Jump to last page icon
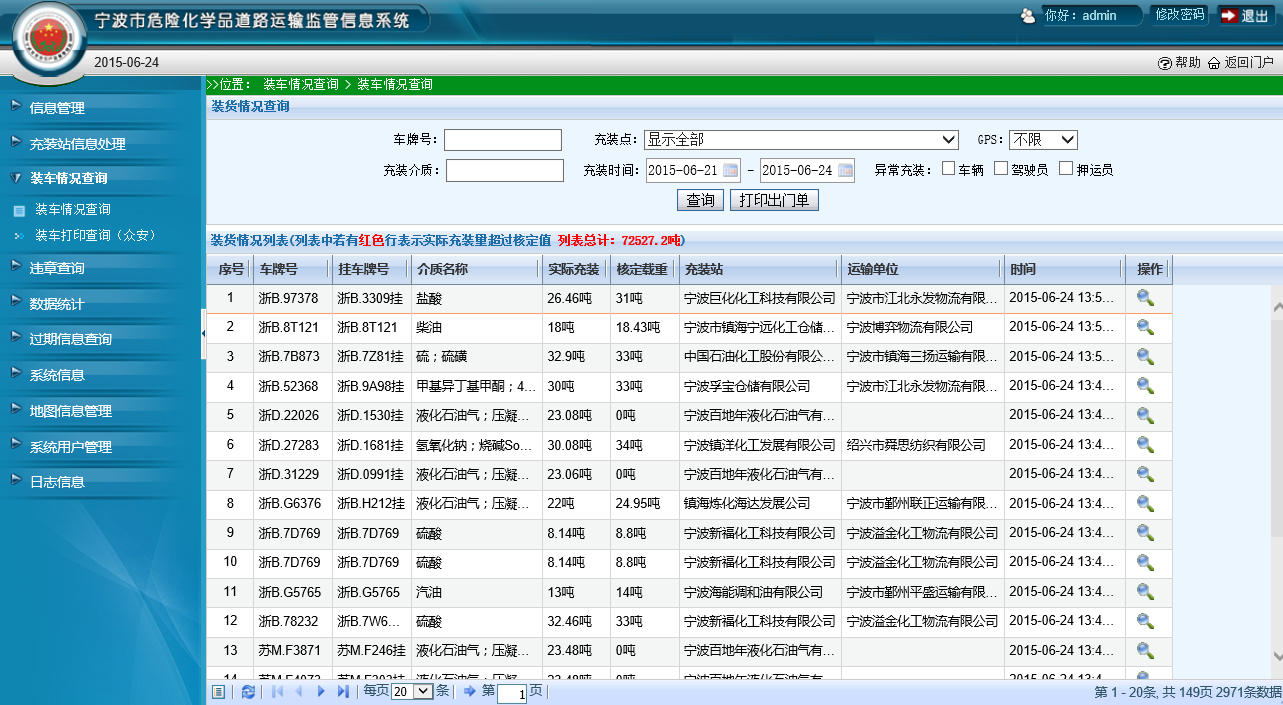The width and height of the screenshot is (1283, 705). (343, 692)
